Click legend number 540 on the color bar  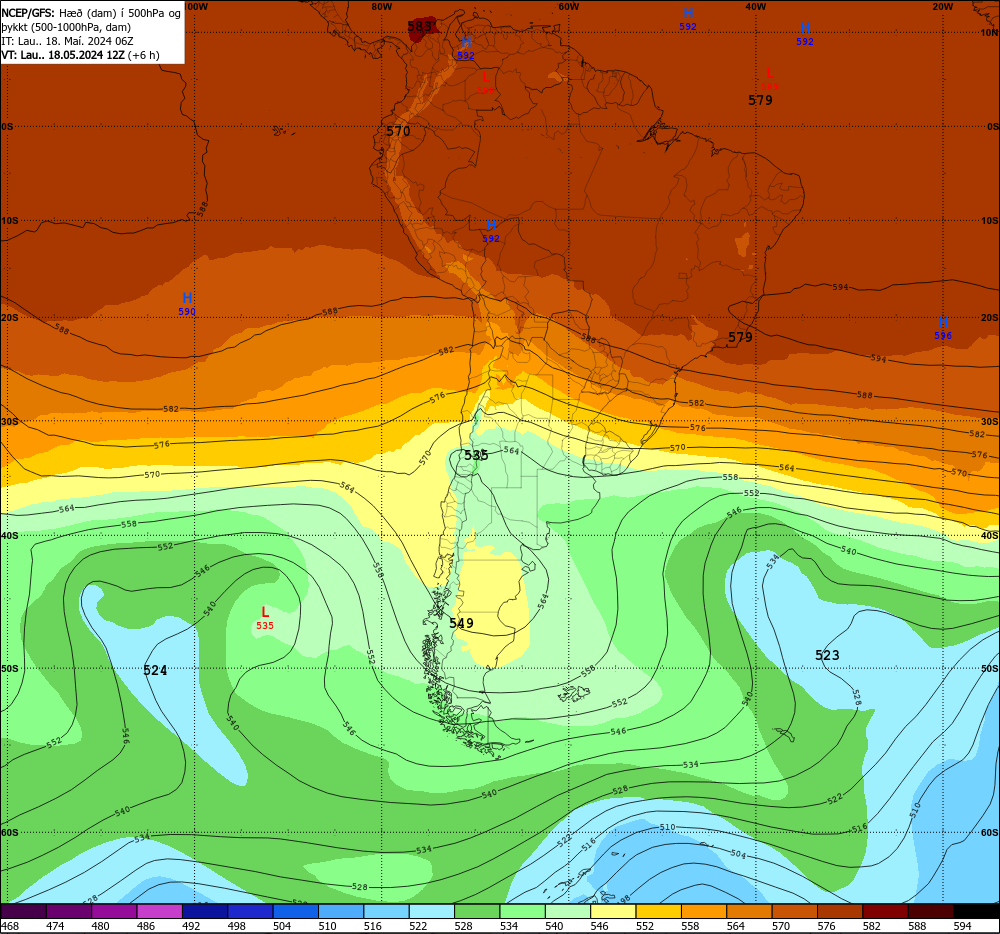tap(554, 926)
